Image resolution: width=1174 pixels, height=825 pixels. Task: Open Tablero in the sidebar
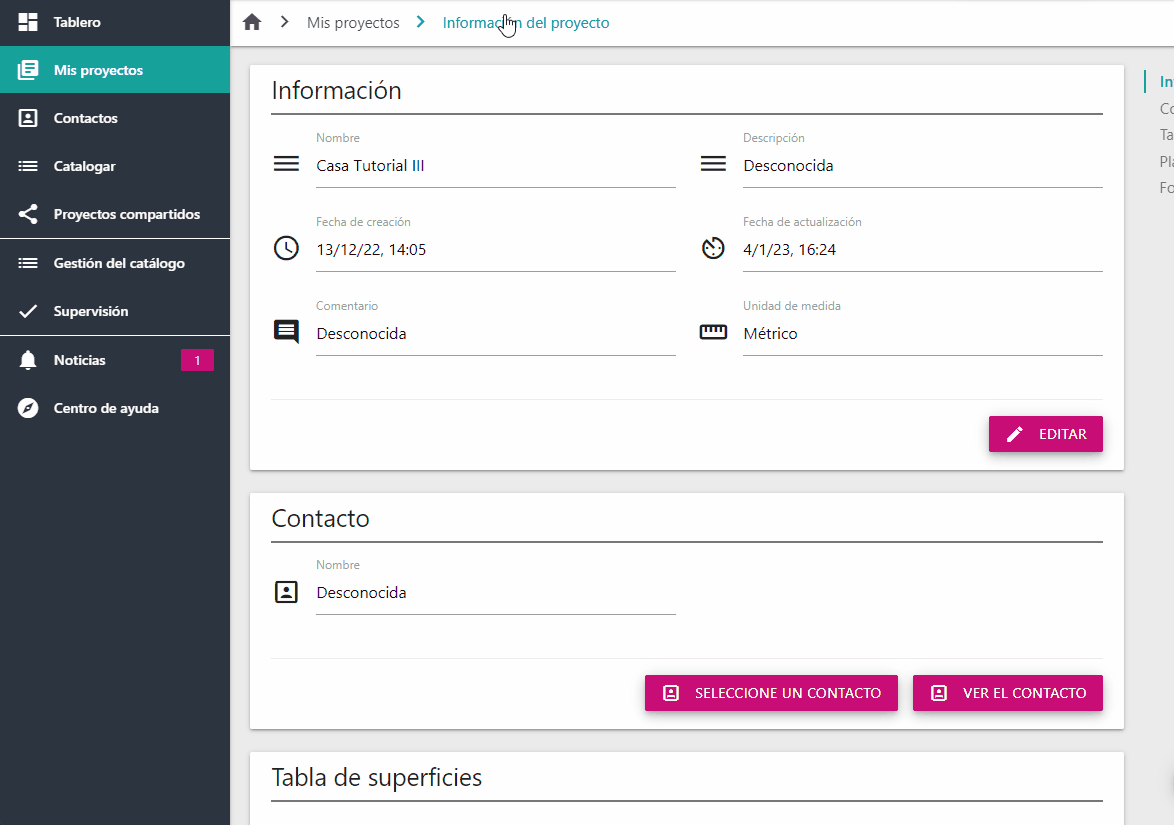point(115,22)
